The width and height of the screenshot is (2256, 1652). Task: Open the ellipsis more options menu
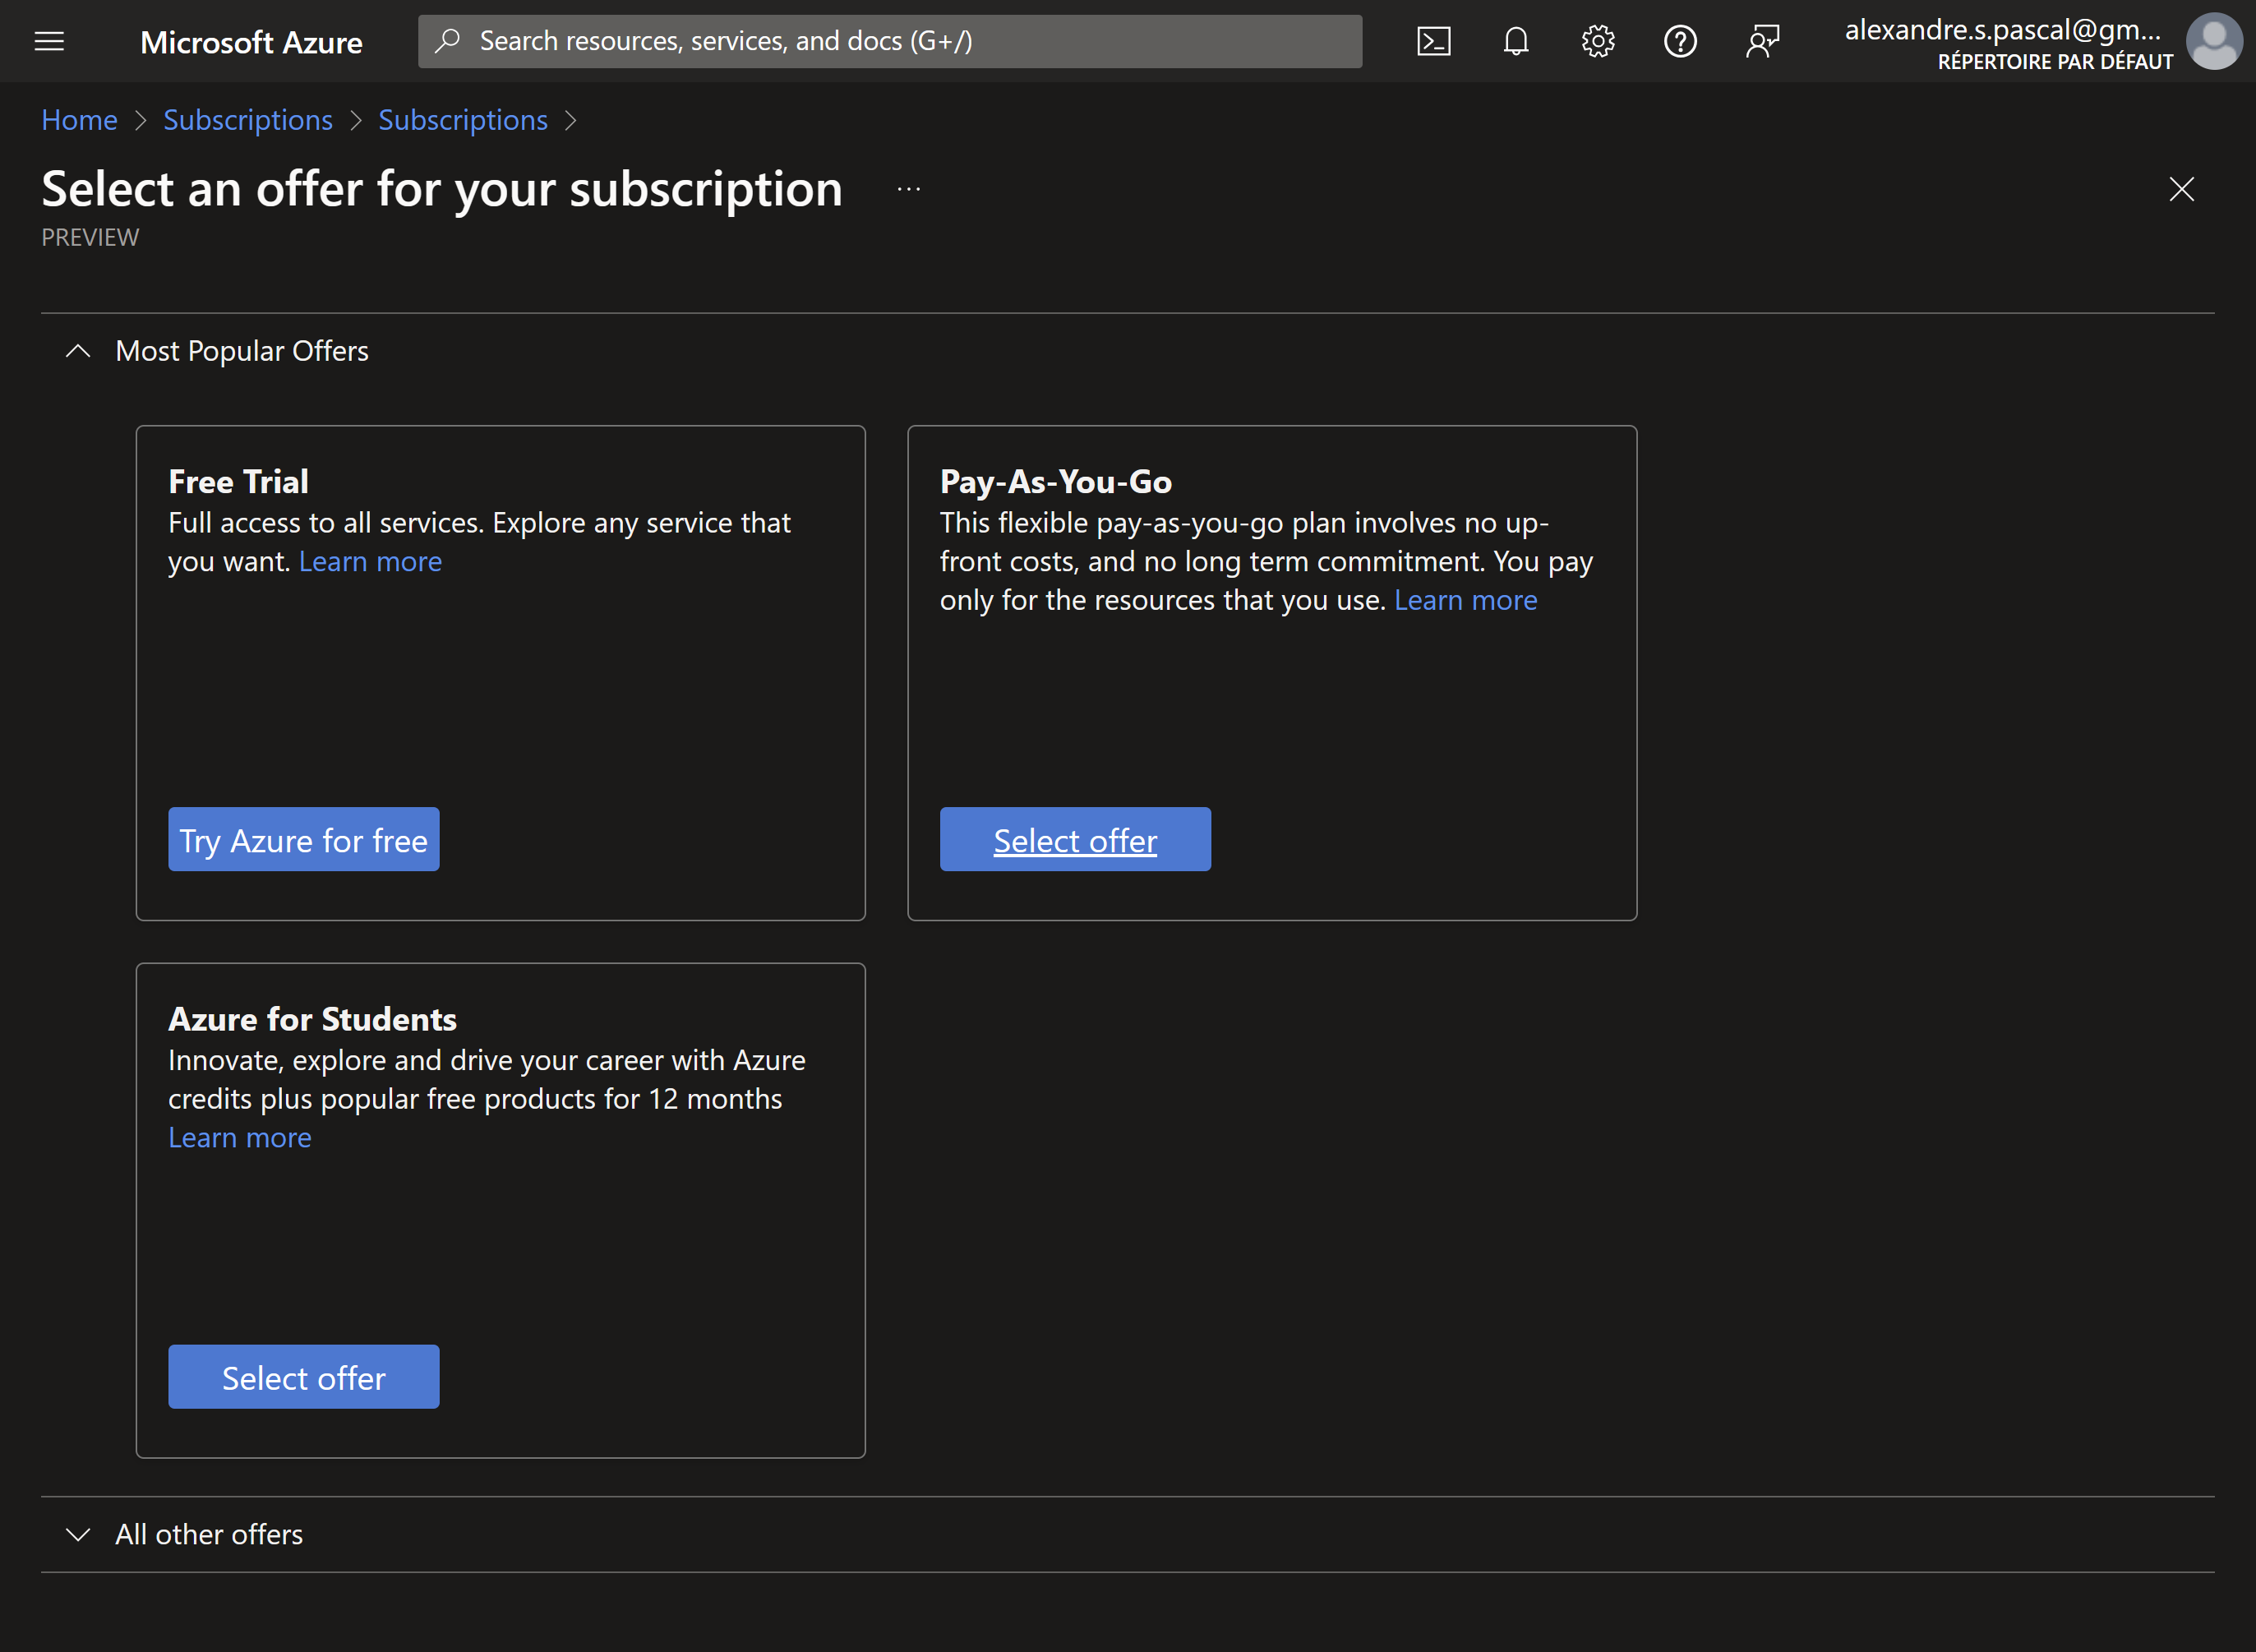pos(908,189)
